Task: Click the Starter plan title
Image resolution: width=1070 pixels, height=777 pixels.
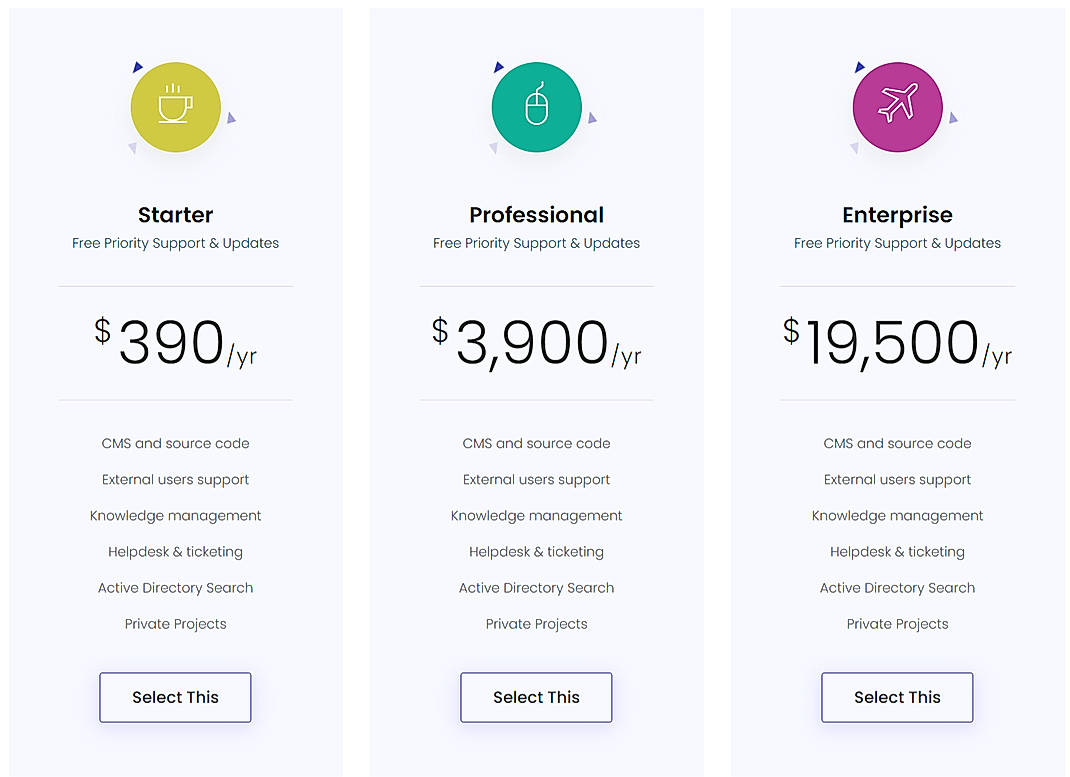Action: click(x=175, y=214)
